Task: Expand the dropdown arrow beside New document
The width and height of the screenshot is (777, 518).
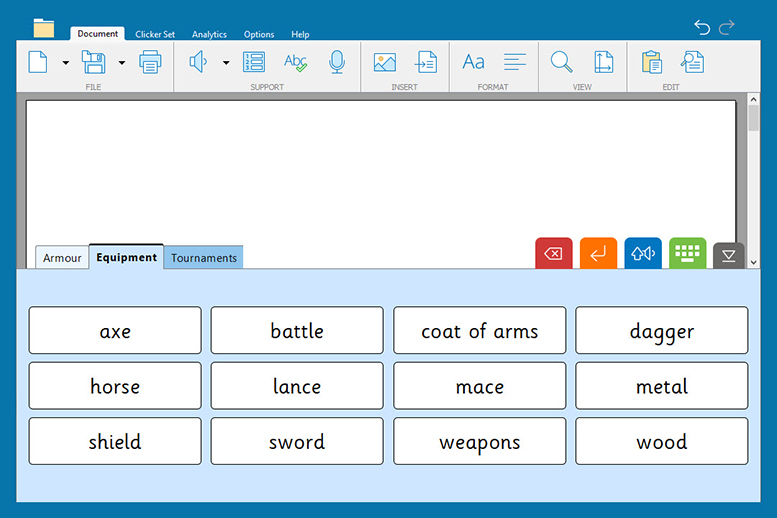Action: pyautogui.click(x=66, y=63)
